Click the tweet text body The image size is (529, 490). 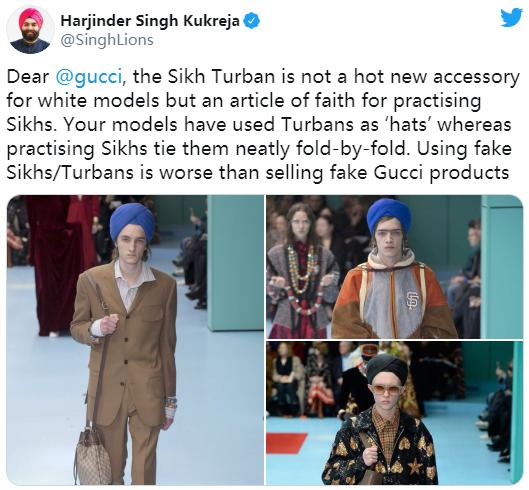(263, 125)
